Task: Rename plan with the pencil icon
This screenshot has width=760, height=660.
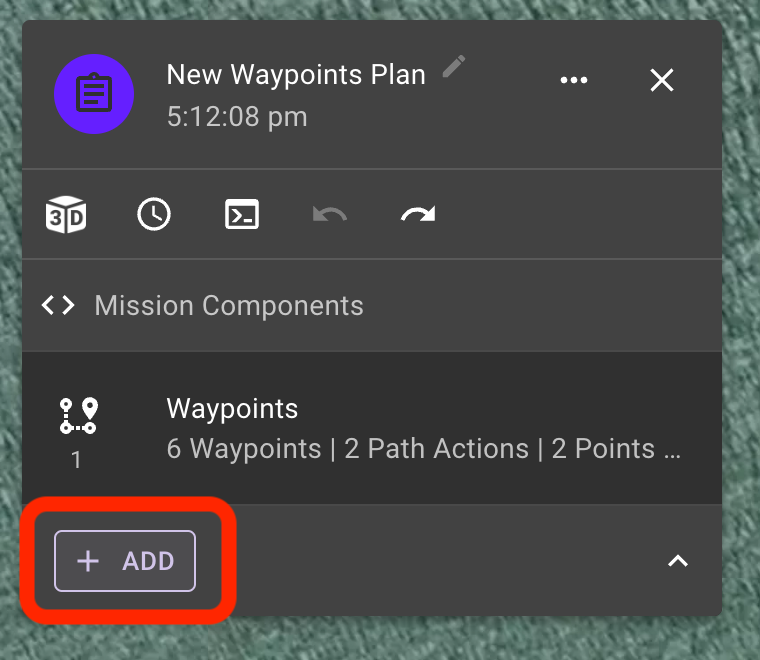Action: 454,66
